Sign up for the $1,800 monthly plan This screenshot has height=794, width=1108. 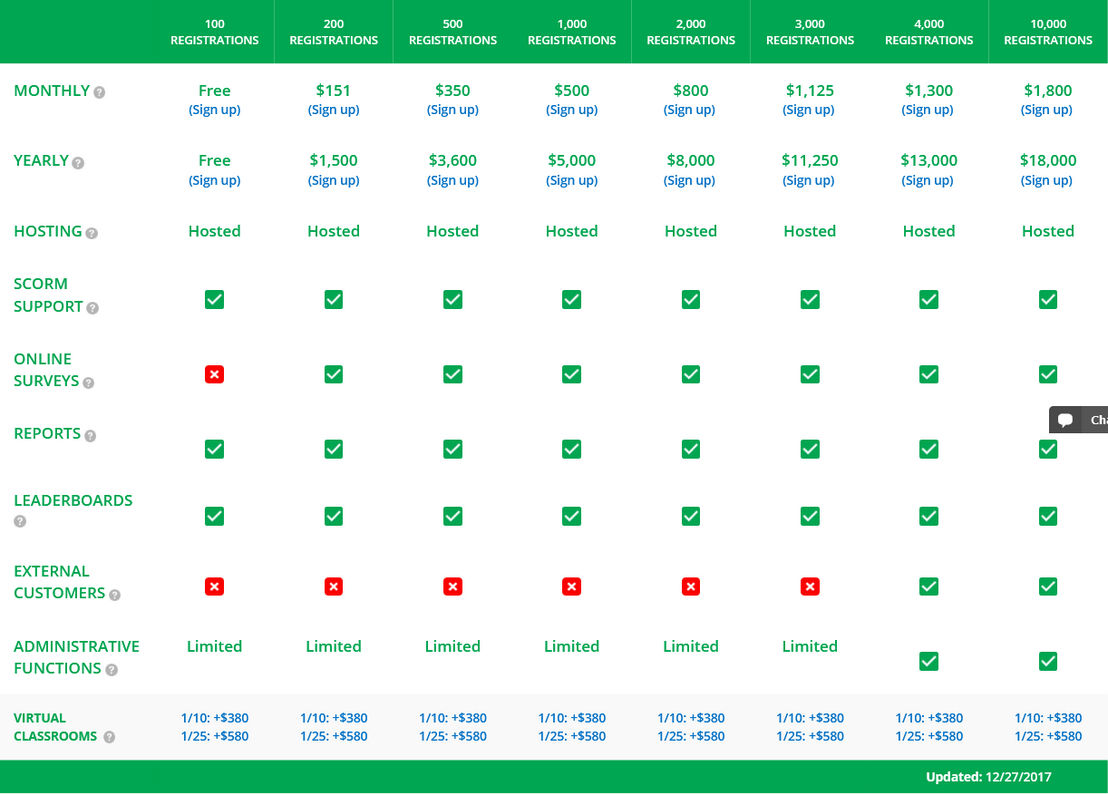[1047, 109]
